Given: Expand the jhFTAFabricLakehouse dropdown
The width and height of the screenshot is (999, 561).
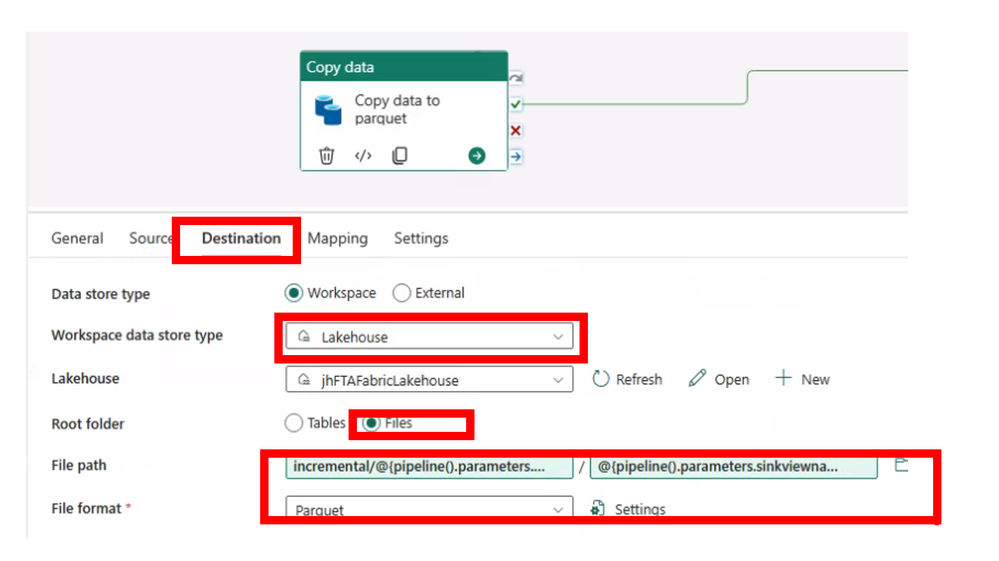Looking at the screenshot, I should (429, 380).
